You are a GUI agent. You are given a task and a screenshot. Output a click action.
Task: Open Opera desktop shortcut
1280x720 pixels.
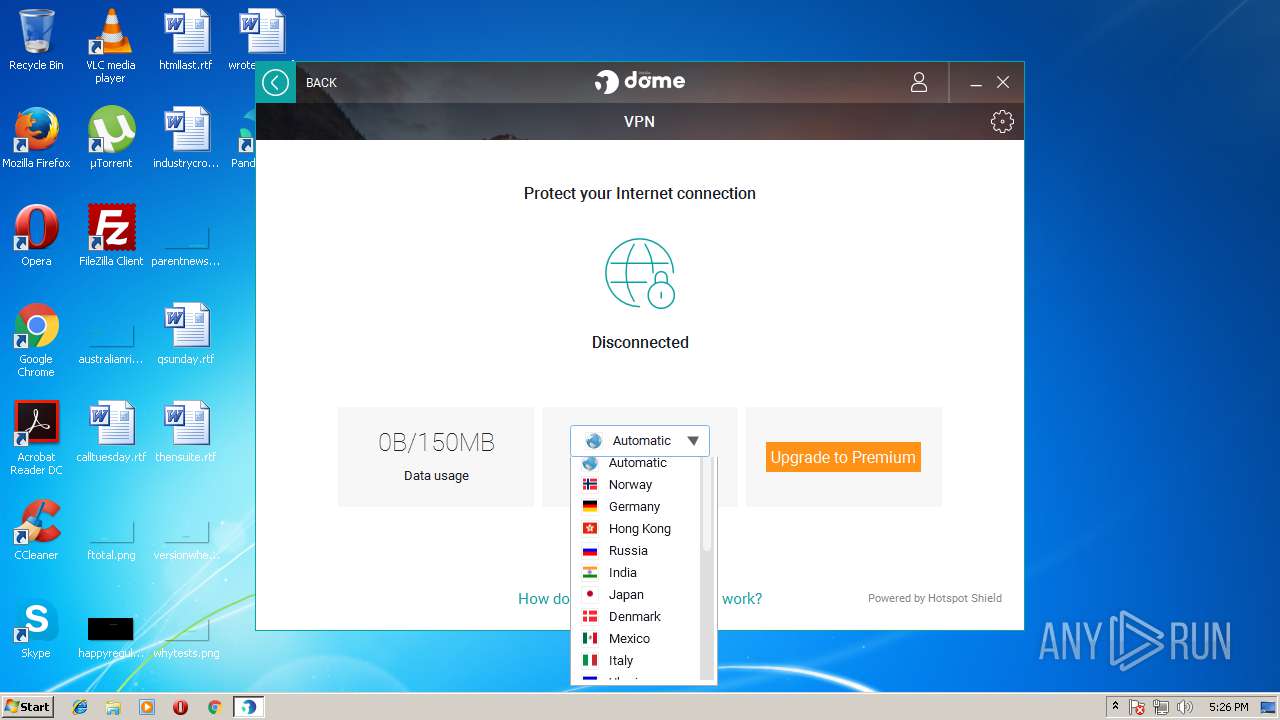(36, 236)
